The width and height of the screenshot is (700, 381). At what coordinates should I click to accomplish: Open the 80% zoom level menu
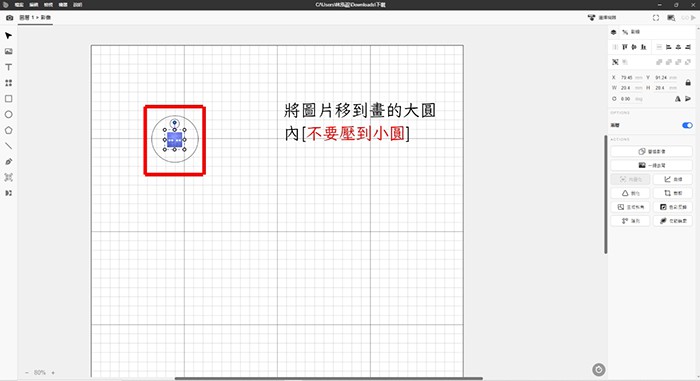click(x=40, y=373)
